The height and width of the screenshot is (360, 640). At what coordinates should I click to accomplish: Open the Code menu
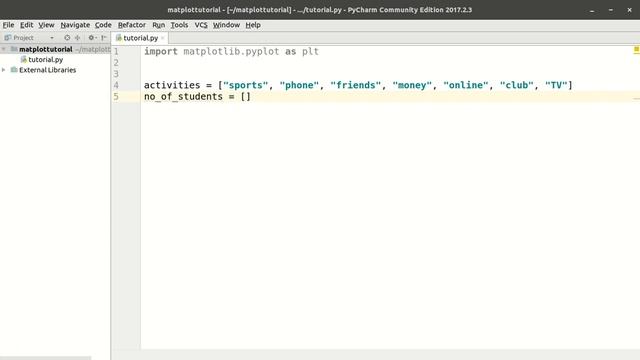click(x=103, y=25)
